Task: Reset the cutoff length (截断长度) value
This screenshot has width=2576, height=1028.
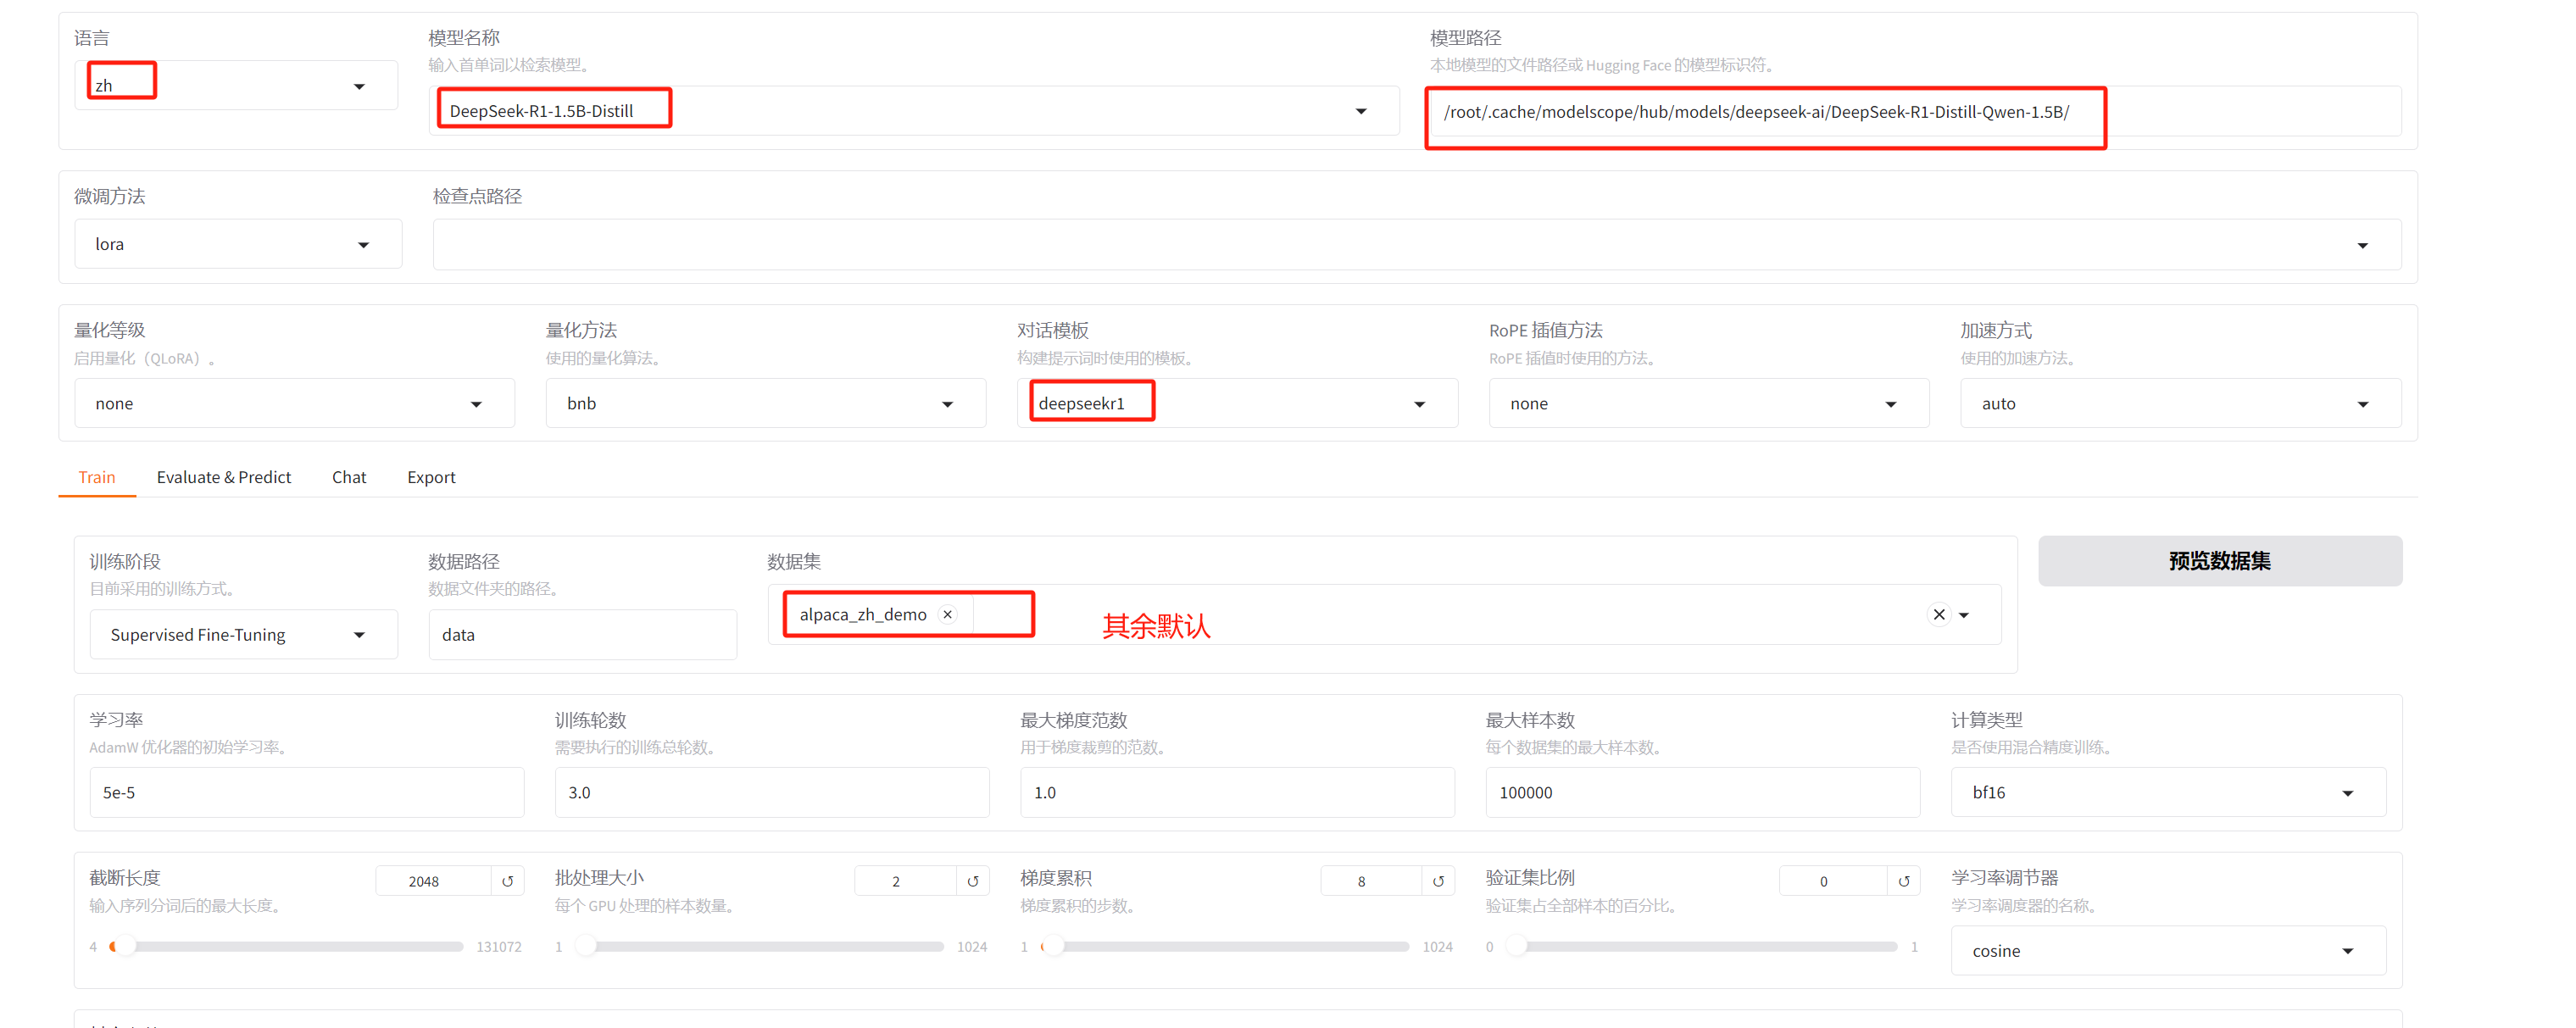Action: pos(507,881)
